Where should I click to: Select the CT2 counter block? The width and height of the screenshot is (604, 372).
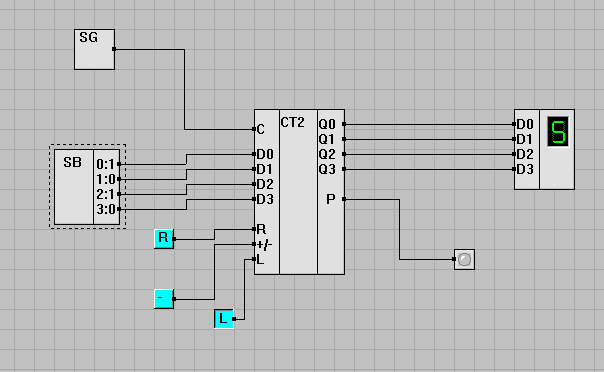[299, 192]
